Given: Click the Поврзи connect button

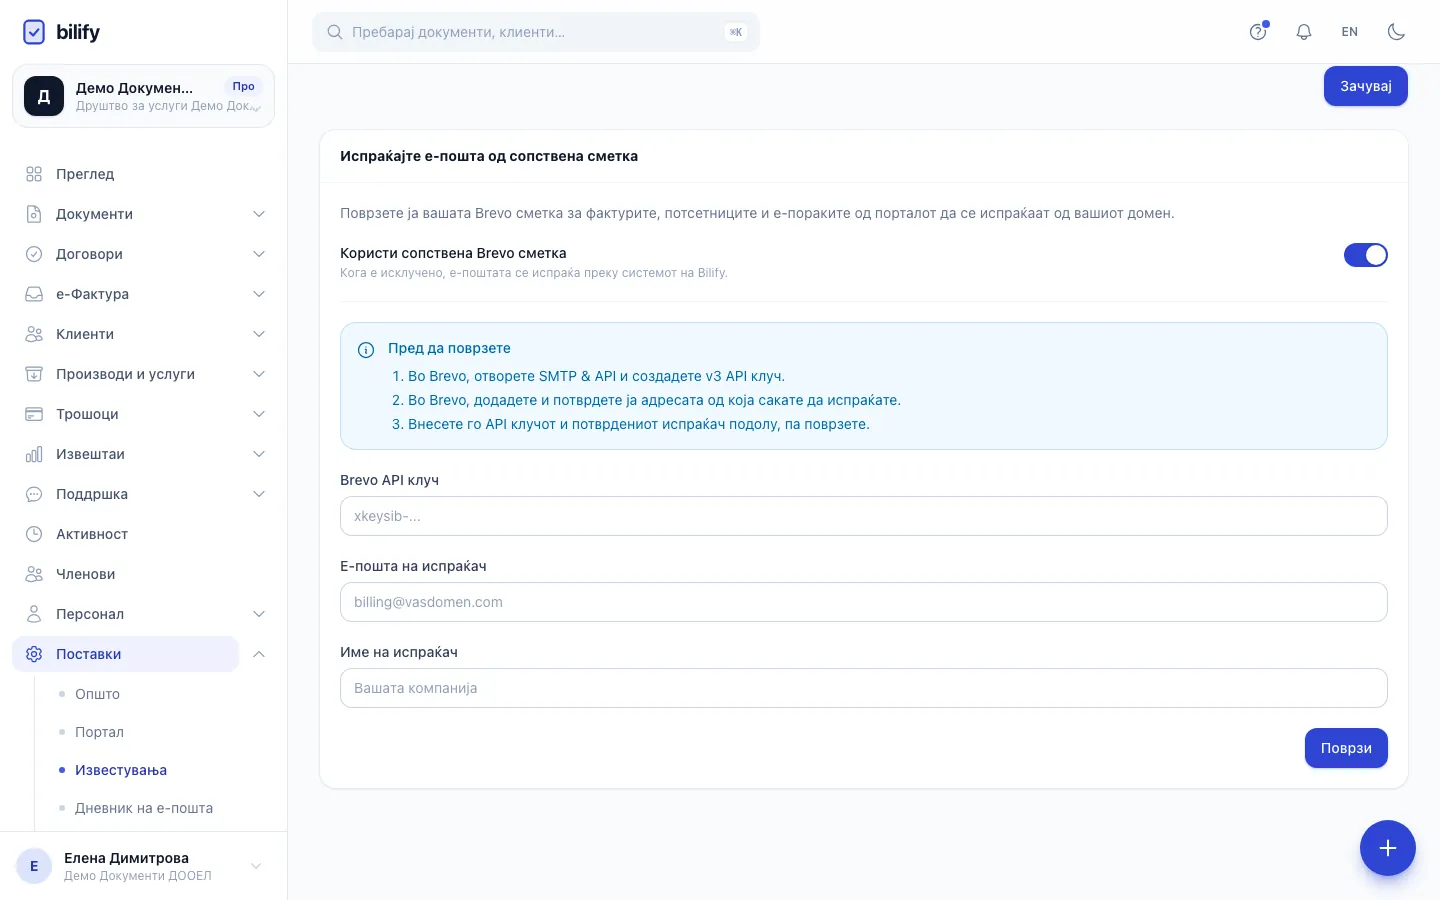Looking at the screenshot, I should point(1346,748).
